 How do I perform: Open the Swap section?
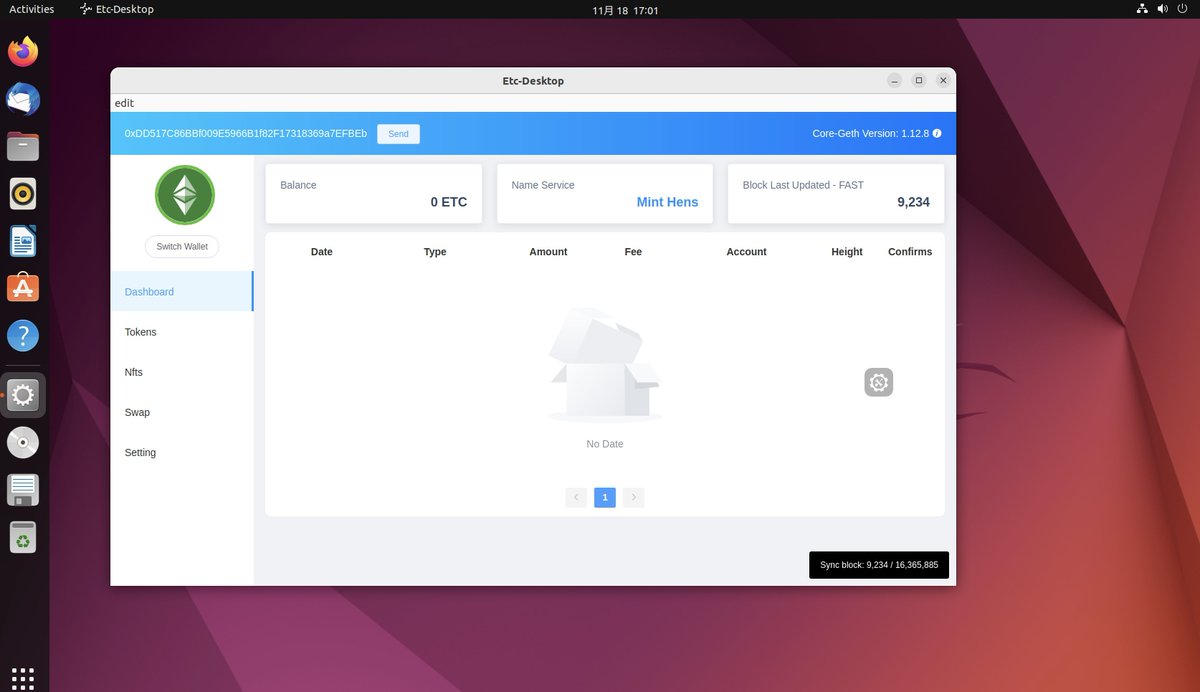(x=182, y=412)
